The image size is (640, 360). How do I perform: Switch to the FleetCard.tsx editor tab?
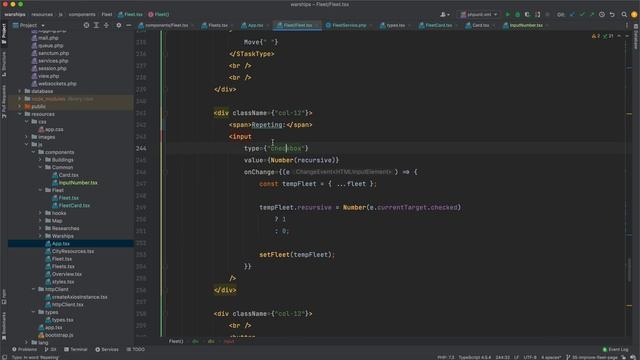click(x=438, y=25)
